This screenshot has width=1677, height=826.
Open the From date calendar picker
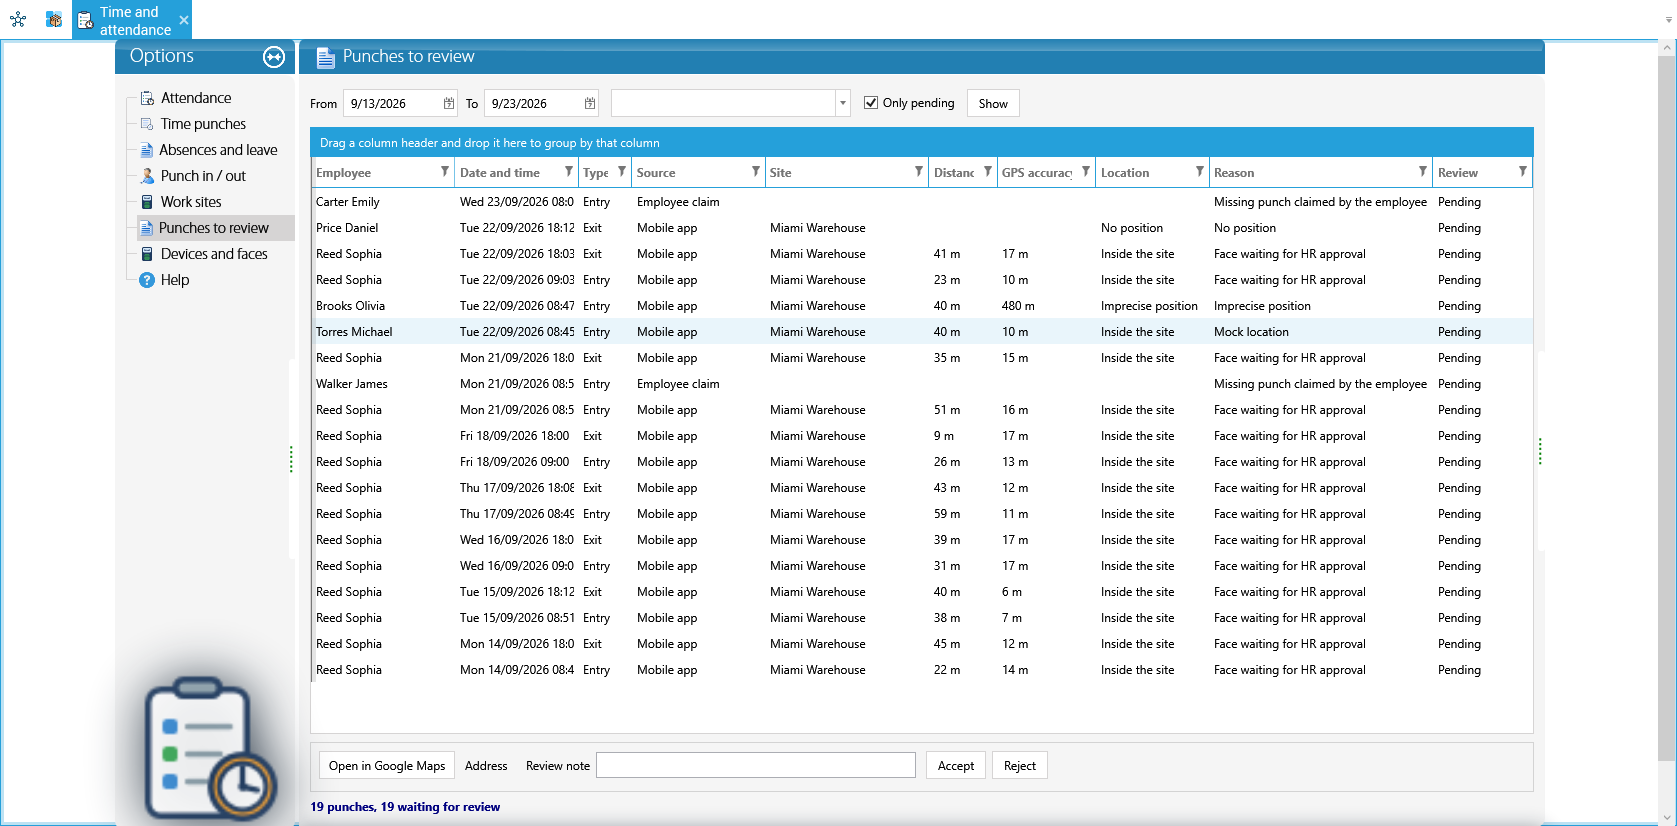pyautogui.click(x=449, y=103)
